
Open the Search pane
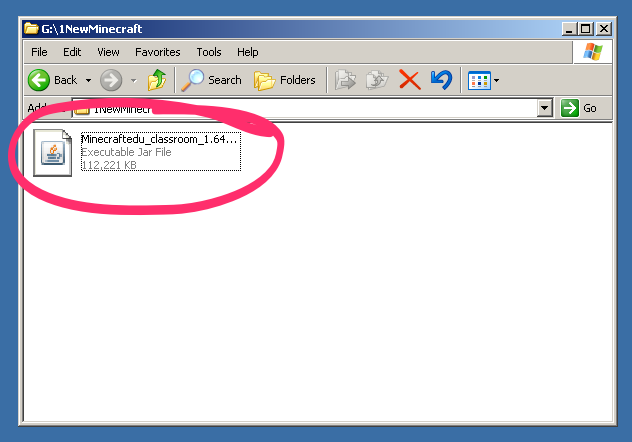coord(212,80)
